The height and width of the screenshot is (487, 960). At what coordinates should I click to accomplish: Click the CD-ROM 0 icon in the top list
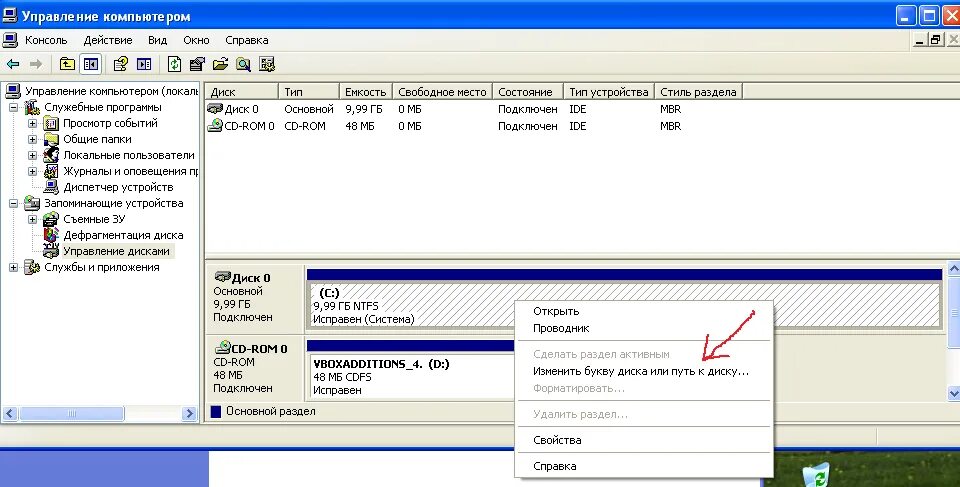pyautogui.click(x=215, y=126)
